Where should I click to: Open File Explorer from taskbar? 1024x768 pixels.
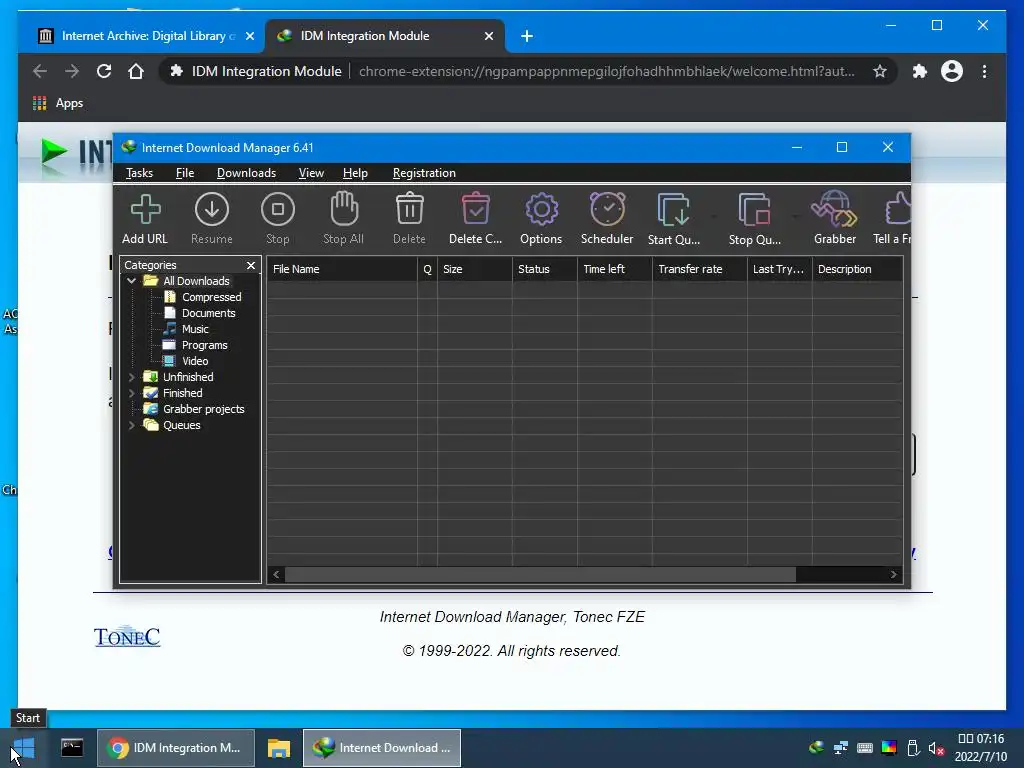point(279,748)
